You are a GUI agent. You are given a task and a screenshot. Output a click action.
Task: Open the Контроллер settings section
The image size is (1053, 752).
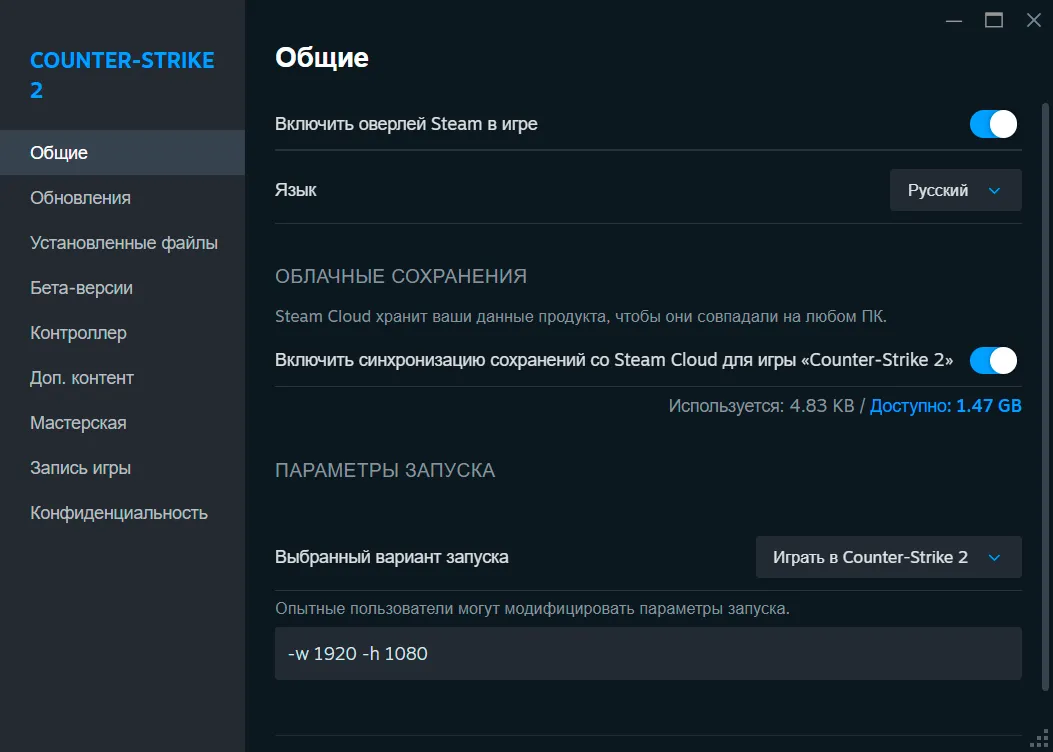point(122,333)
